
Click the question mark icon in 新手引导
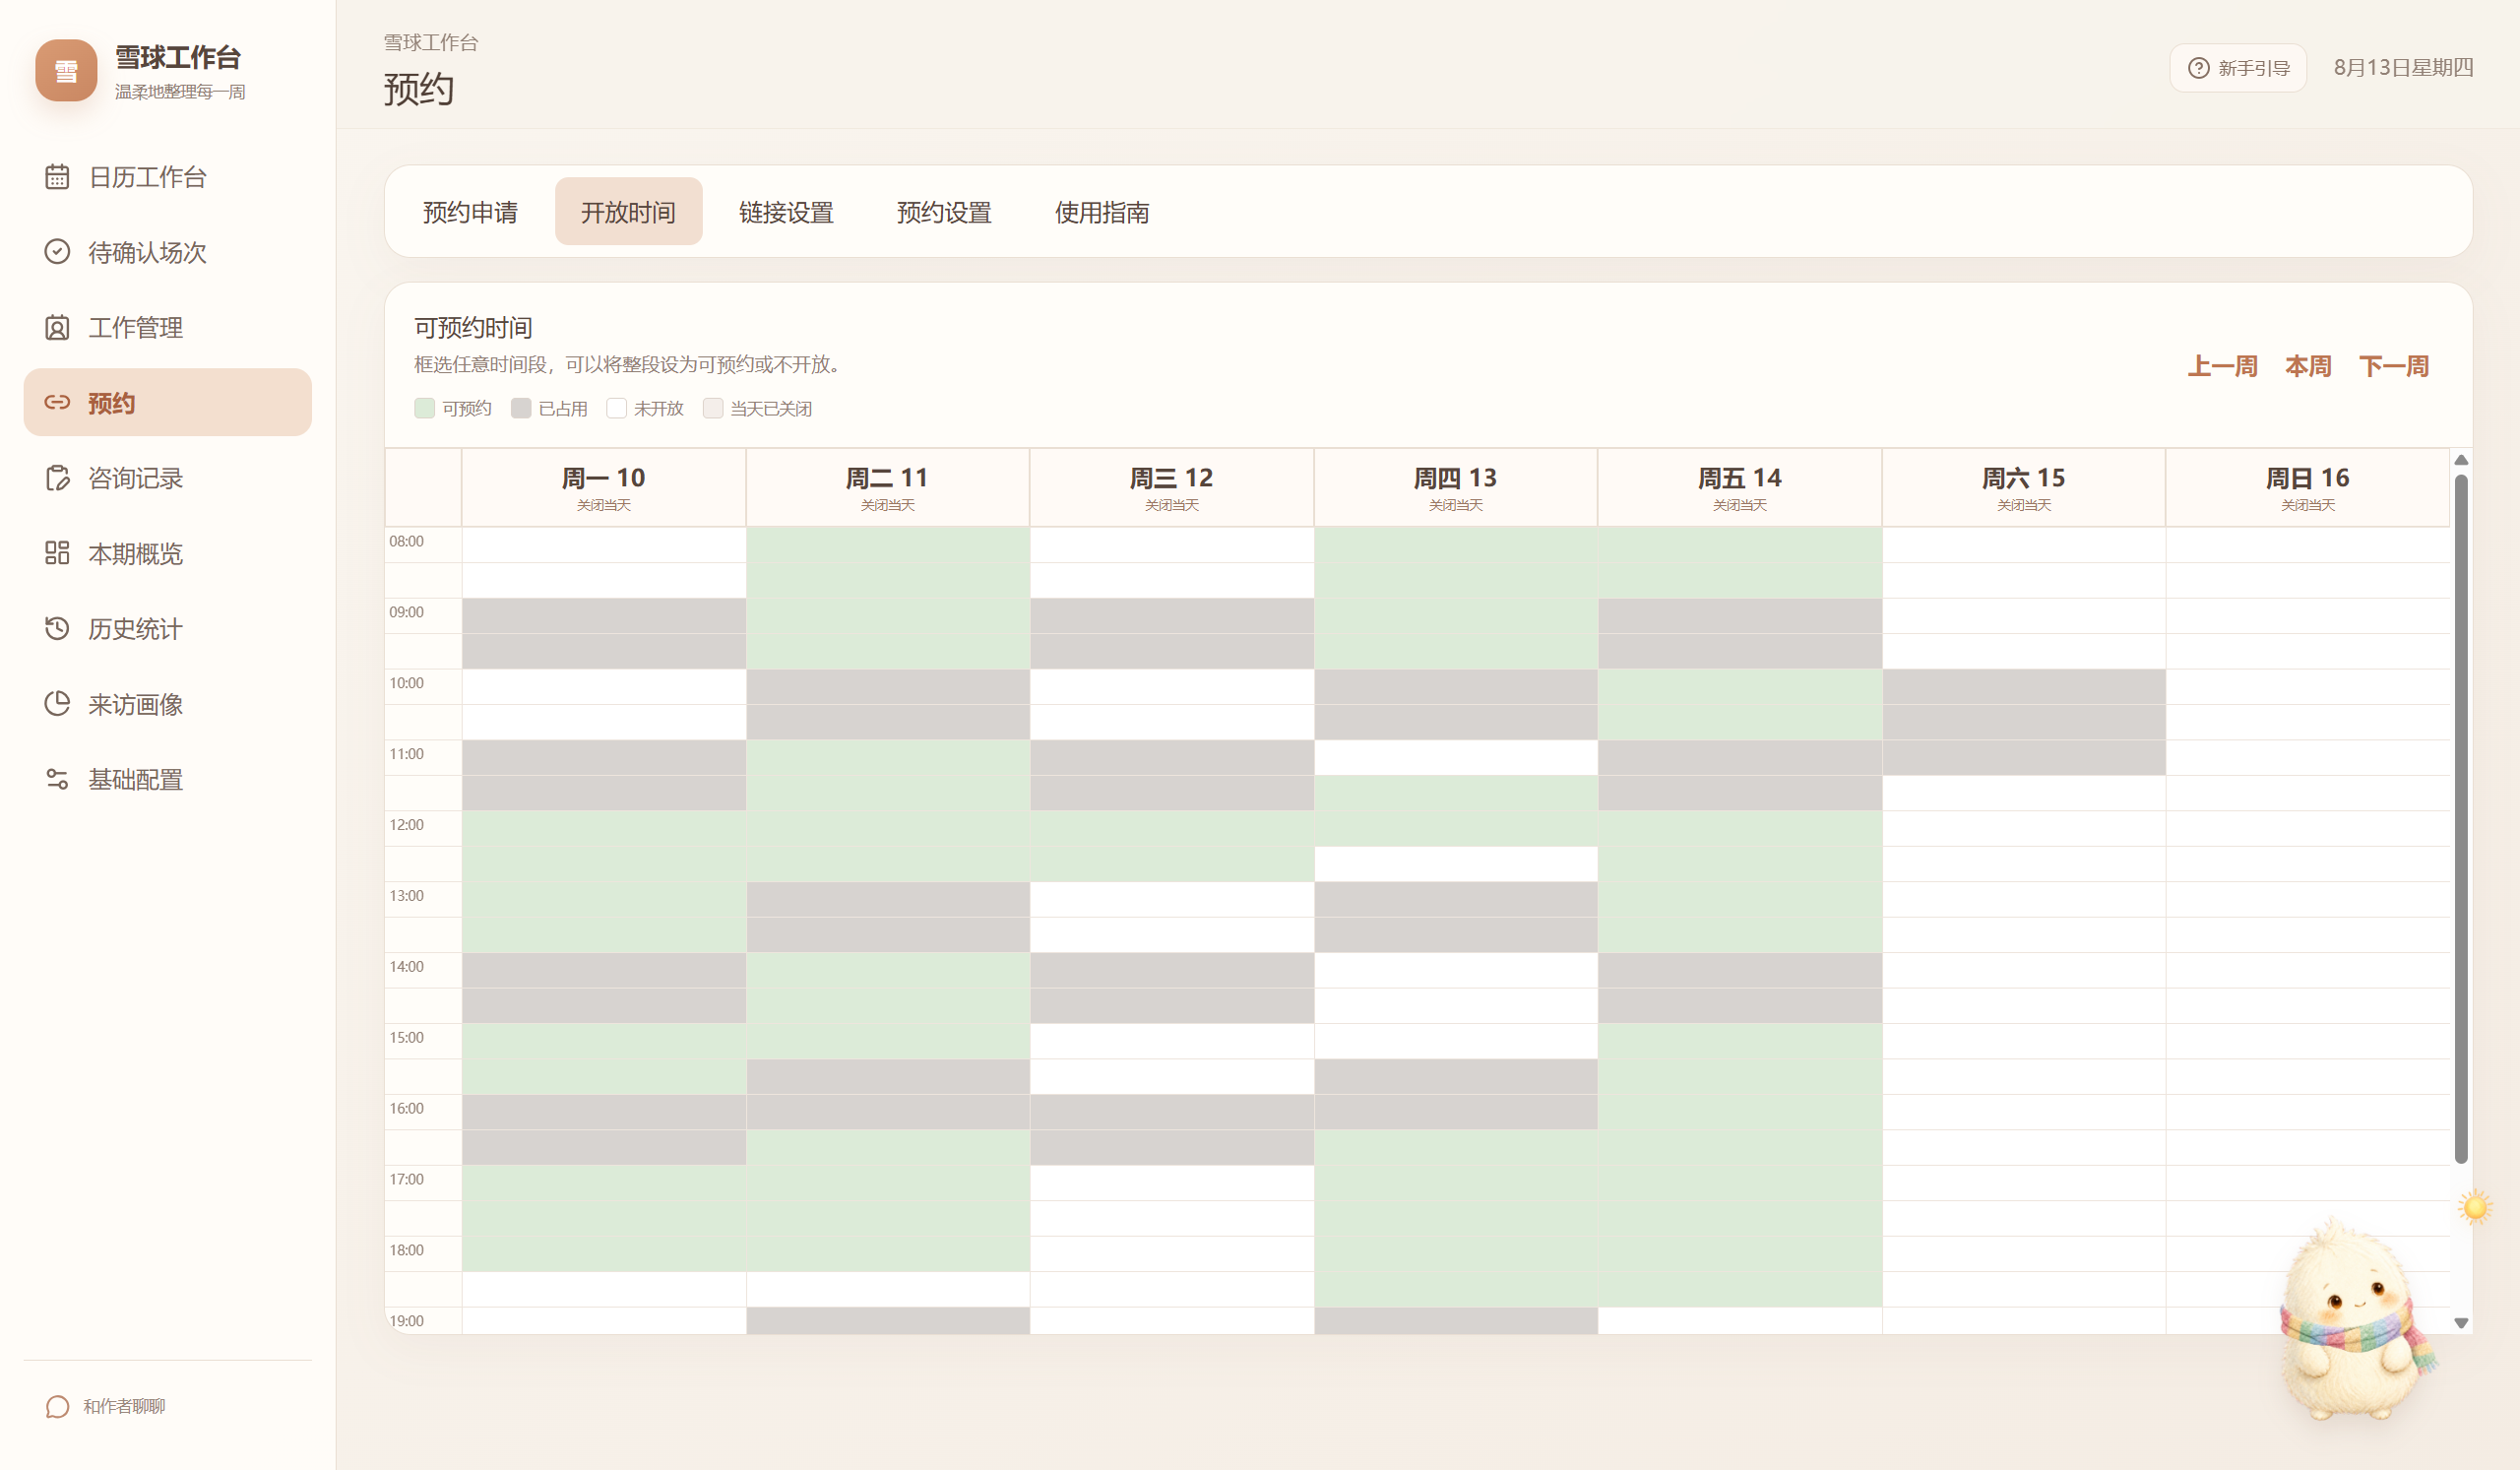click(x=2198, y=68)
